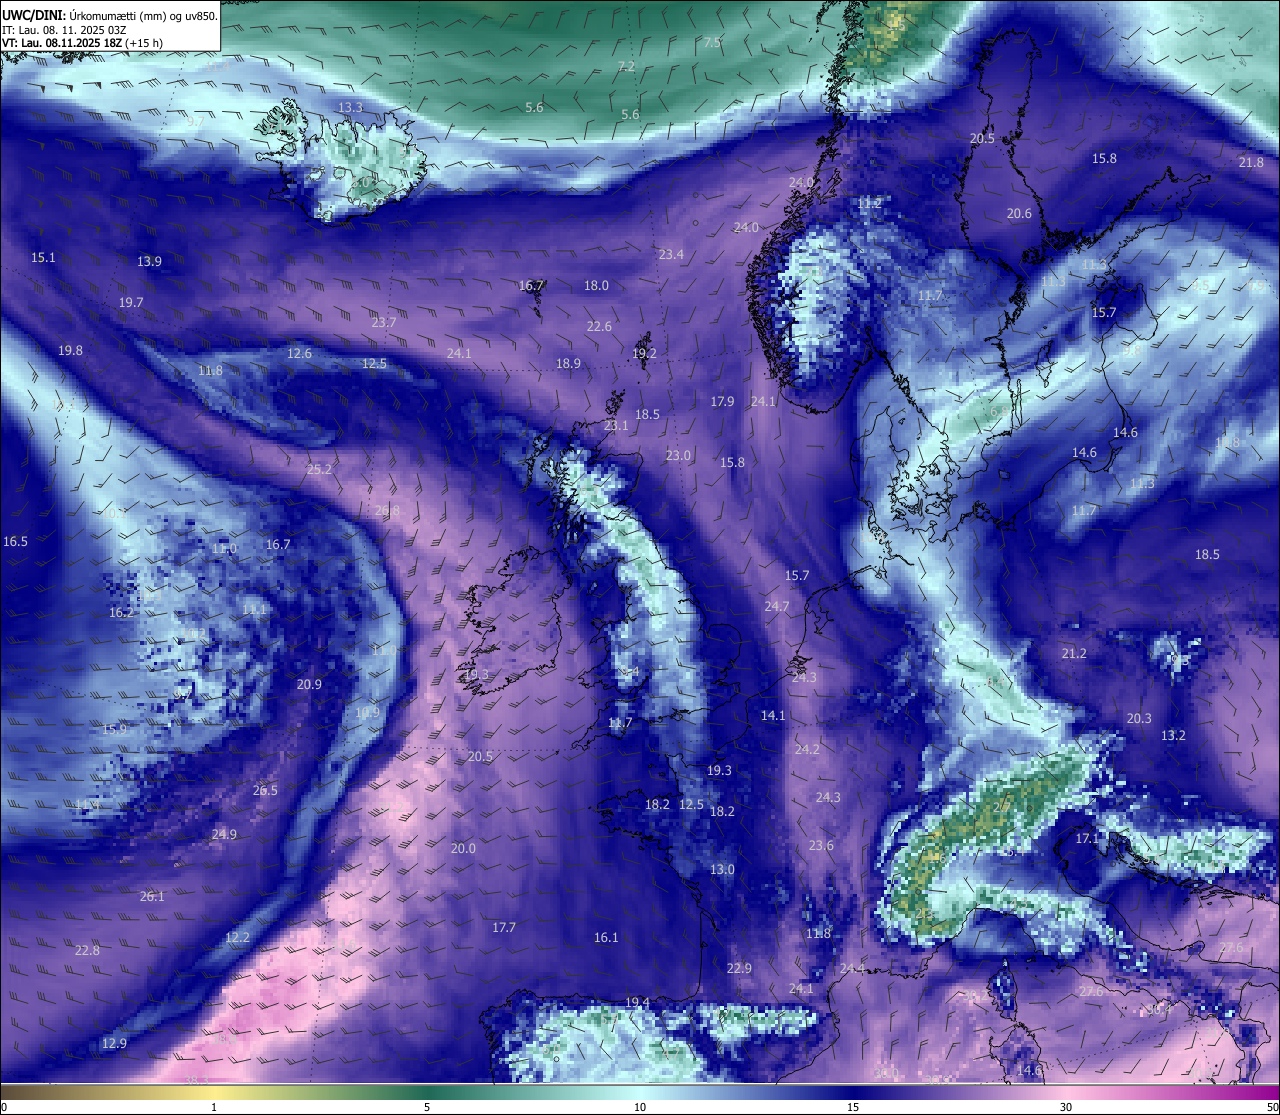Click the 16.5 value label
Screen dimensions: 1280x1115
pyautogui.click(x=15, y=541)
